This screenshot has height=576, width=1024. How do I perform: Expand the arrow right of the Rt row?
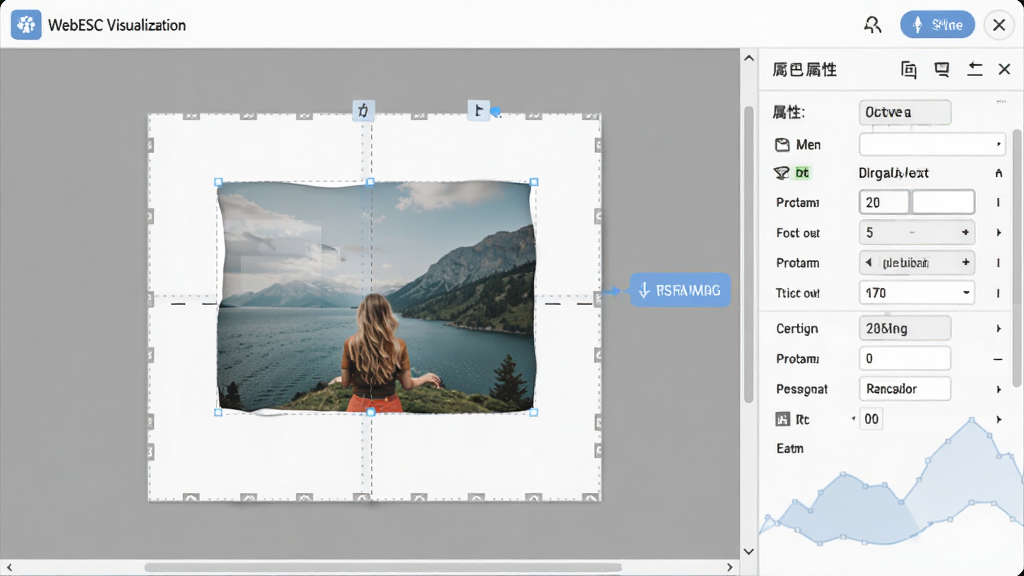point(999,419)
